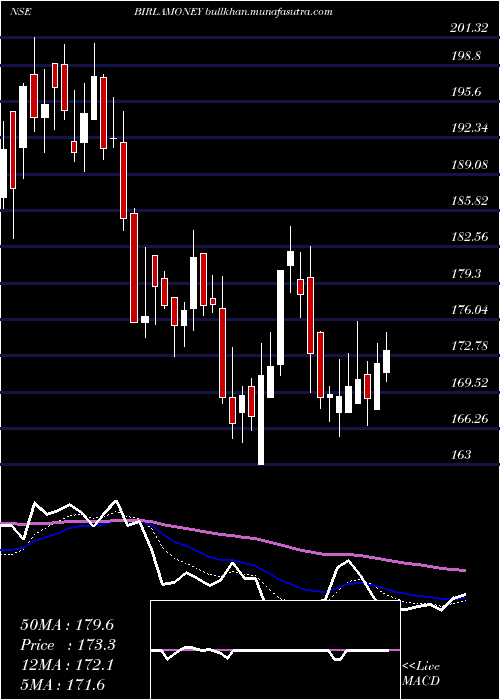This screenshot has width=500, height=700.
Task: Click the 176.04 price axis label
Action: point(468,310)
